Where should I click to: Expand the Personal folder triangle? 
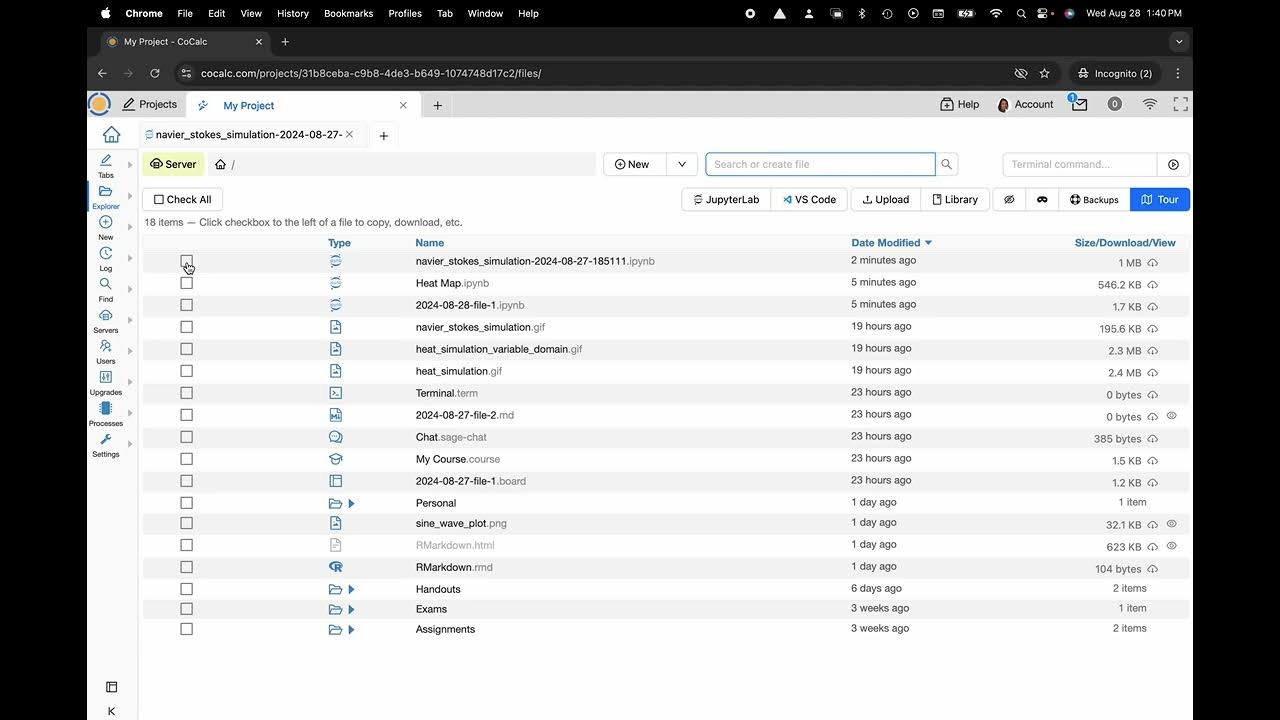[351, 503]
